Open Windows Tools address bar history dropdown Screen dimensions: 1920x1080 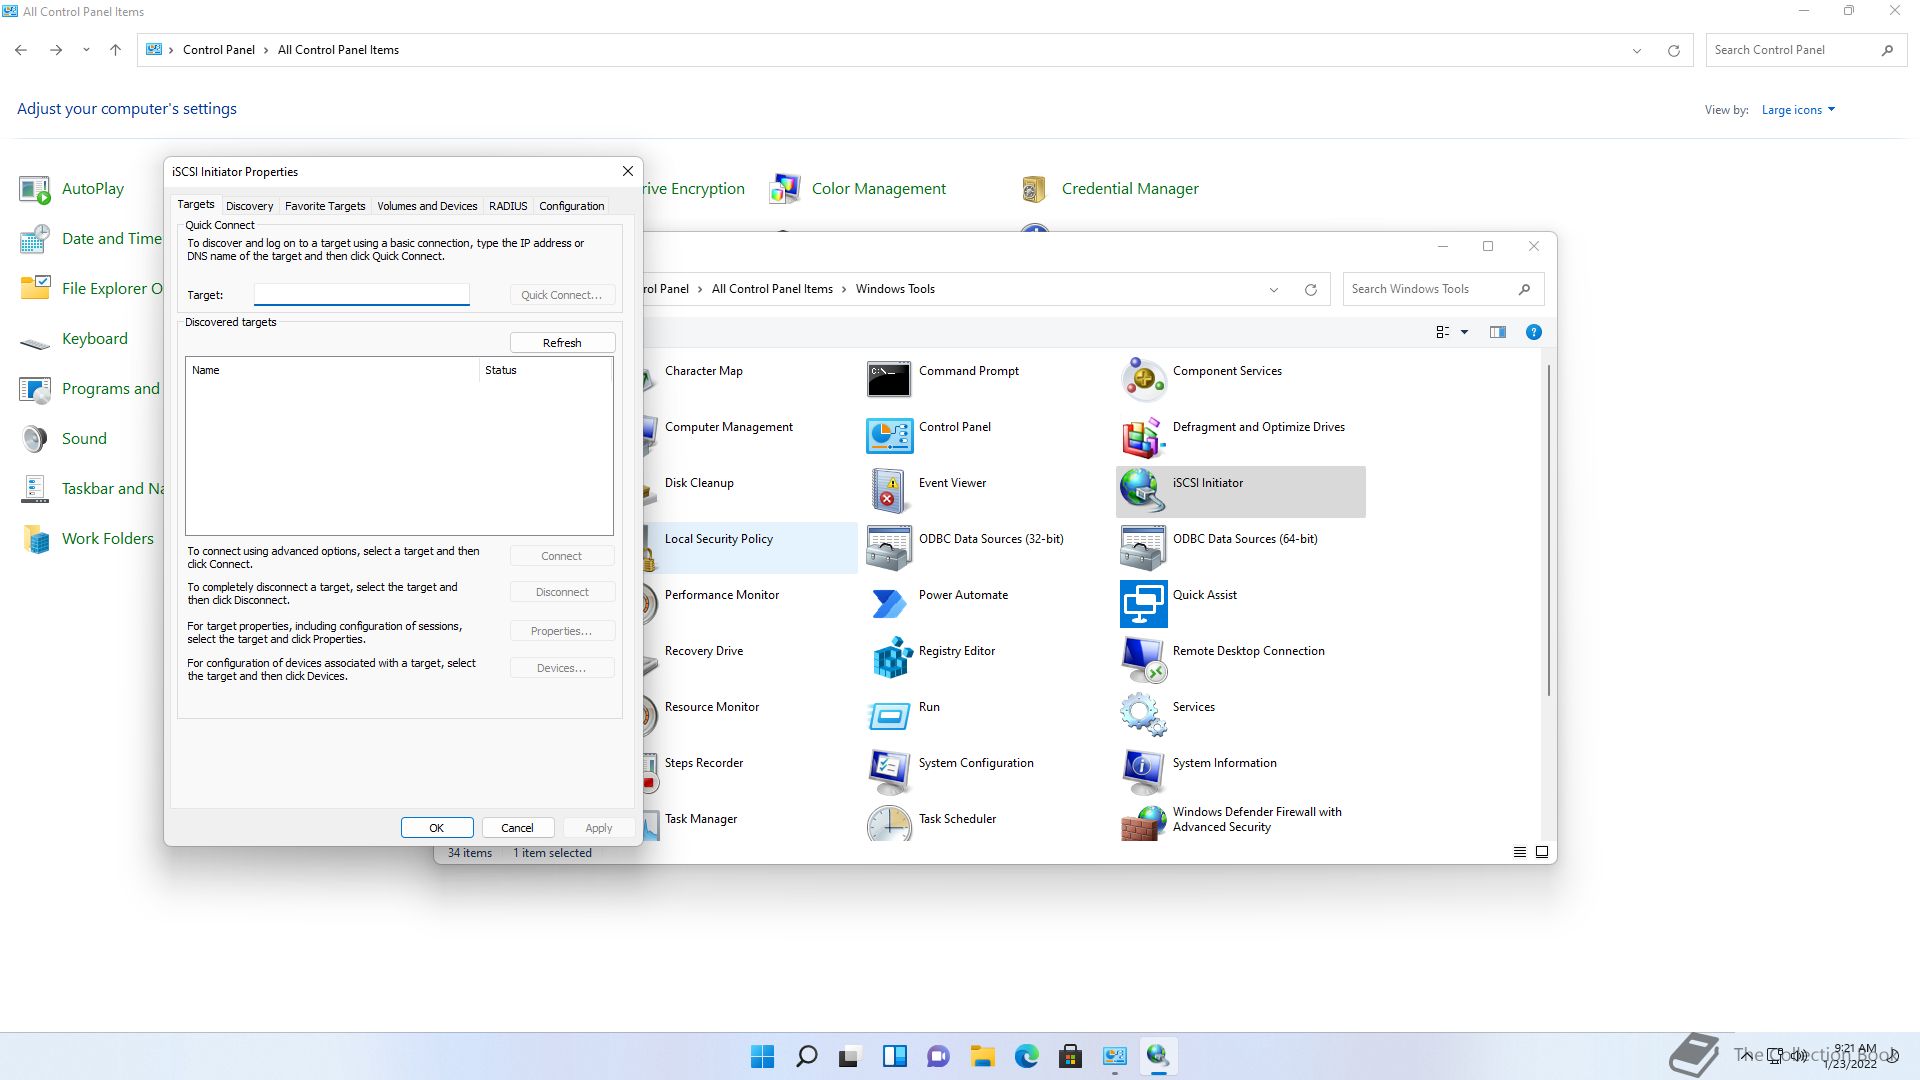[x=1274, y=289]
